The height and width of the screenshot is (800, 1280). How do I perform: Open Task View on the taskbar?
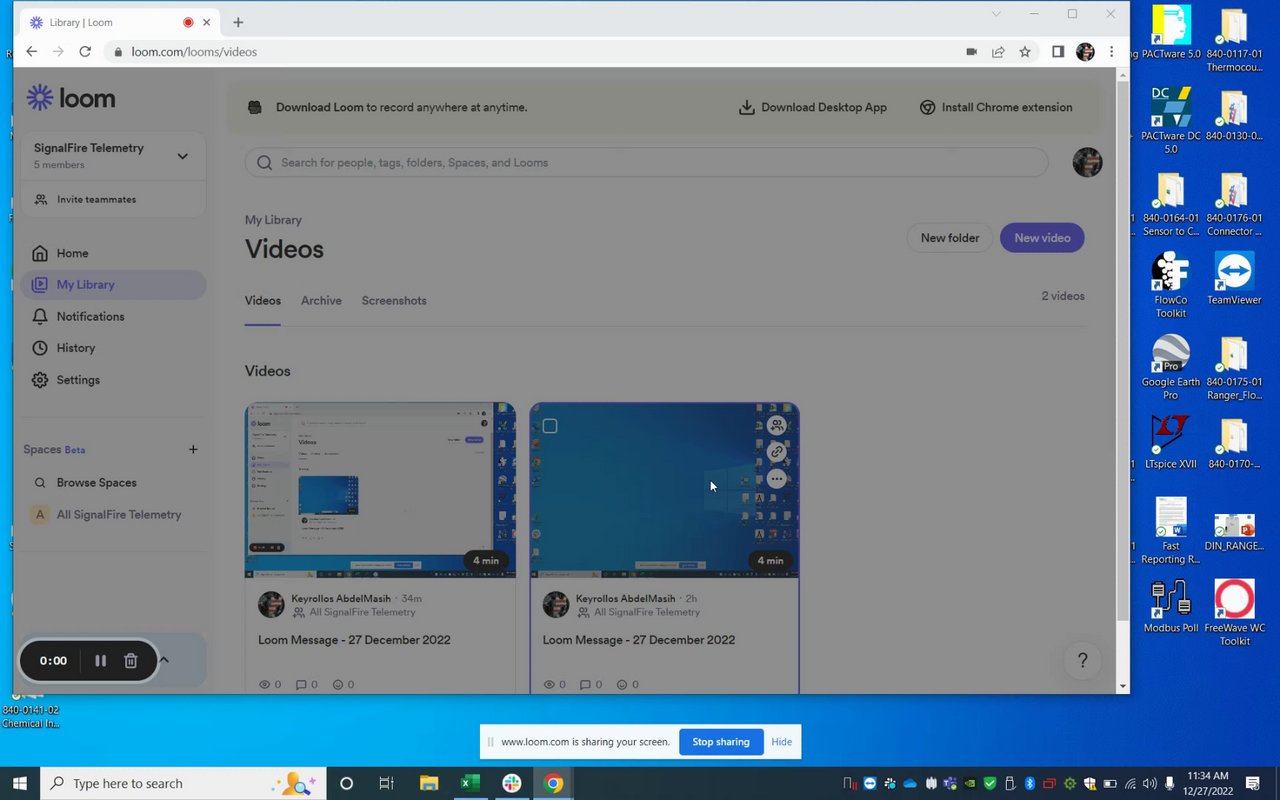[387, 783]
